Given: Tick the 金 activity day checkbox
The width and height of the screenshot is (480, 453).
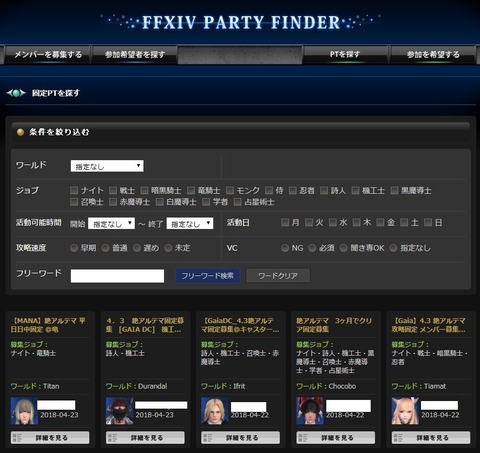Looking at the screenshot, I should (380, 222).
